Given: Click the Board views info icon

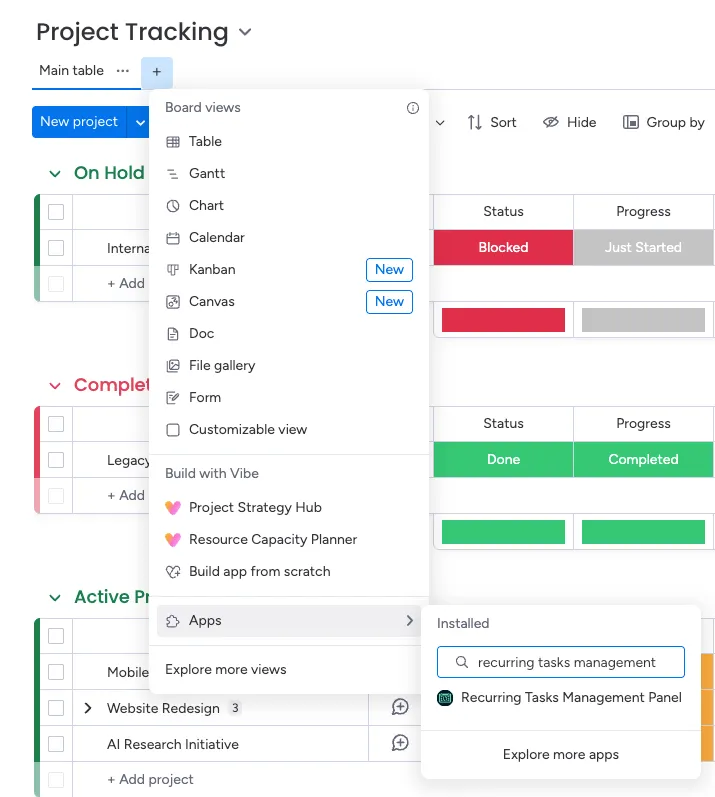Looking at the screenshot, I should click(413, 108).
